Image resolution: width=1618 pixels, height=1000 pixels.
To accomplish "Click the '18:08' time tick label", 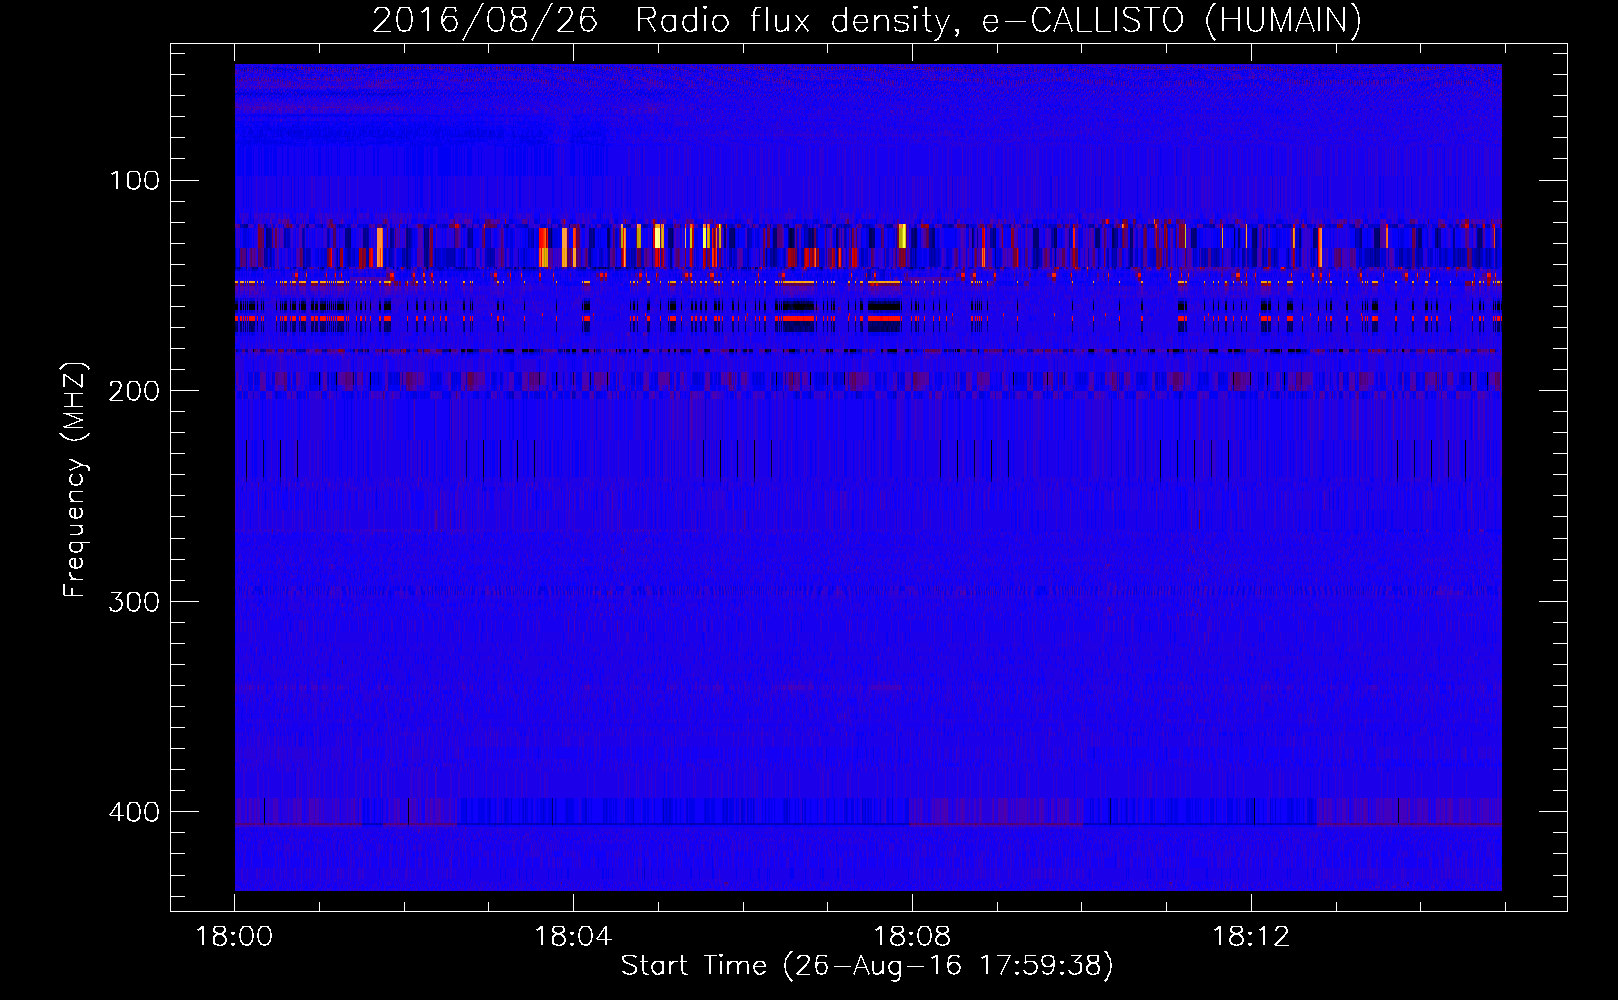I will (x=912, y=937).
